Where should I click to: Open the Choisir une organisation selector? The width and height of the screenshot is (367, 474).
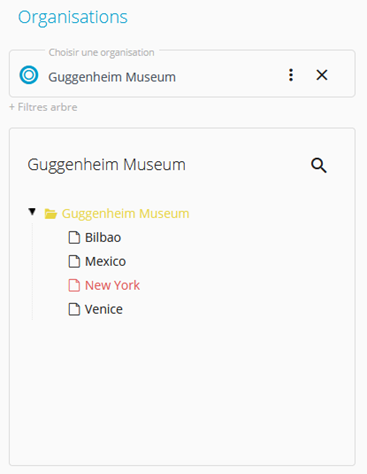(182, 74)
